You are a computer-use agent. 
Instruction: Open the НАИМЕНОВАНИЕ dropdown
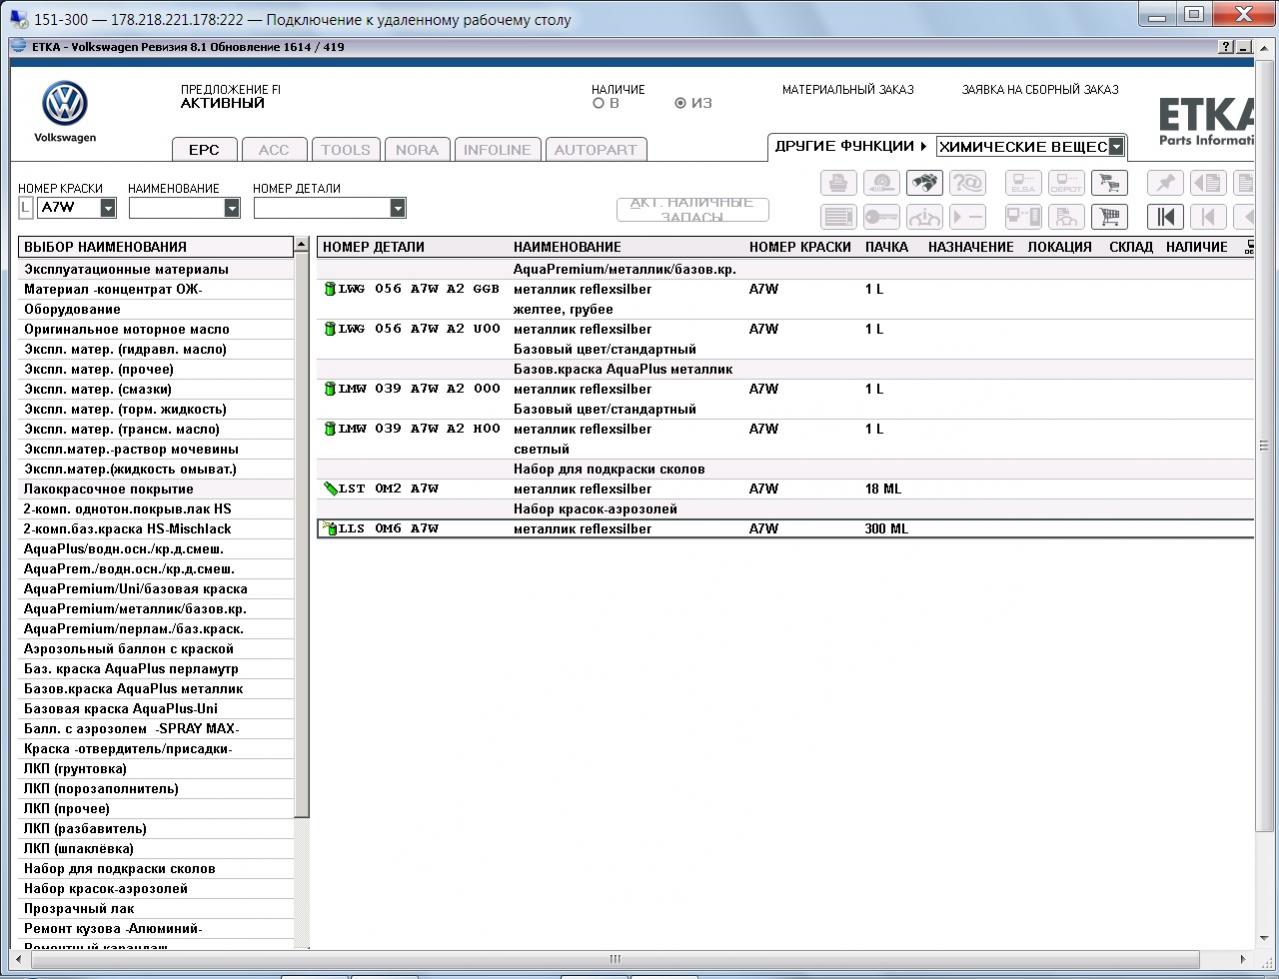(232, 208)
